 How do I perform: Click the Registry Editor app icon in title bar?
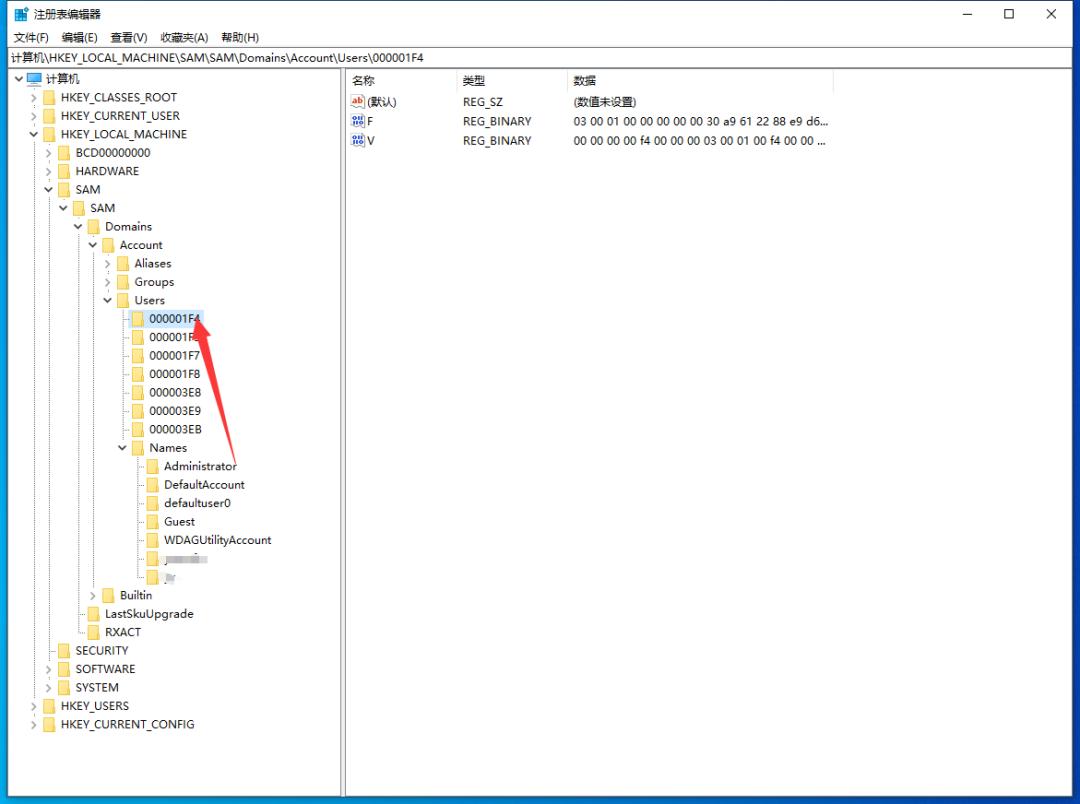21,14
